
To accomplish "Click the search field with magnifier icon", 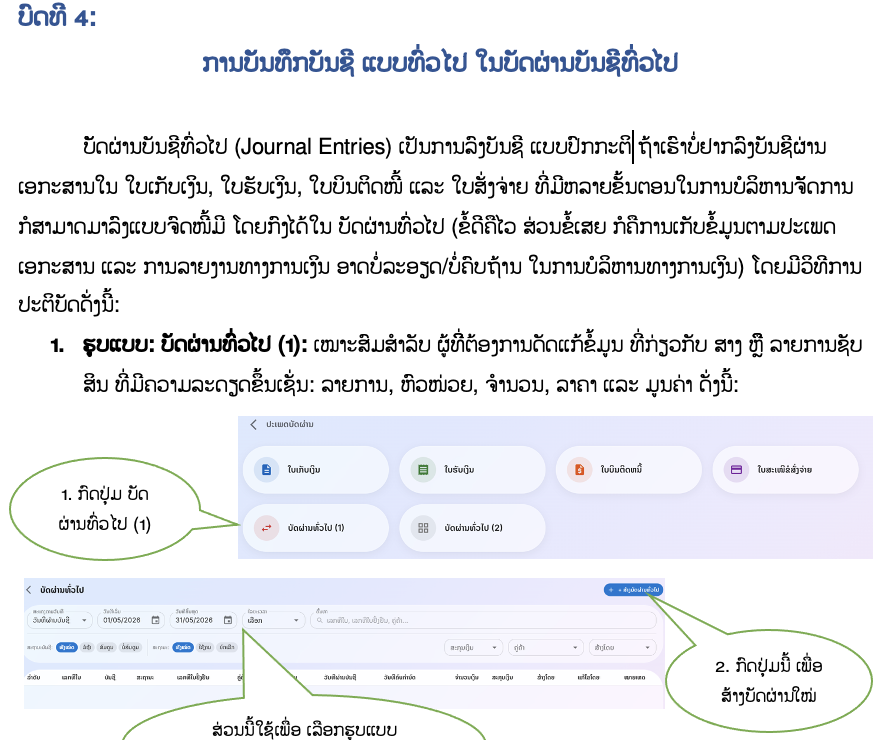I will [x=483, y=620].
